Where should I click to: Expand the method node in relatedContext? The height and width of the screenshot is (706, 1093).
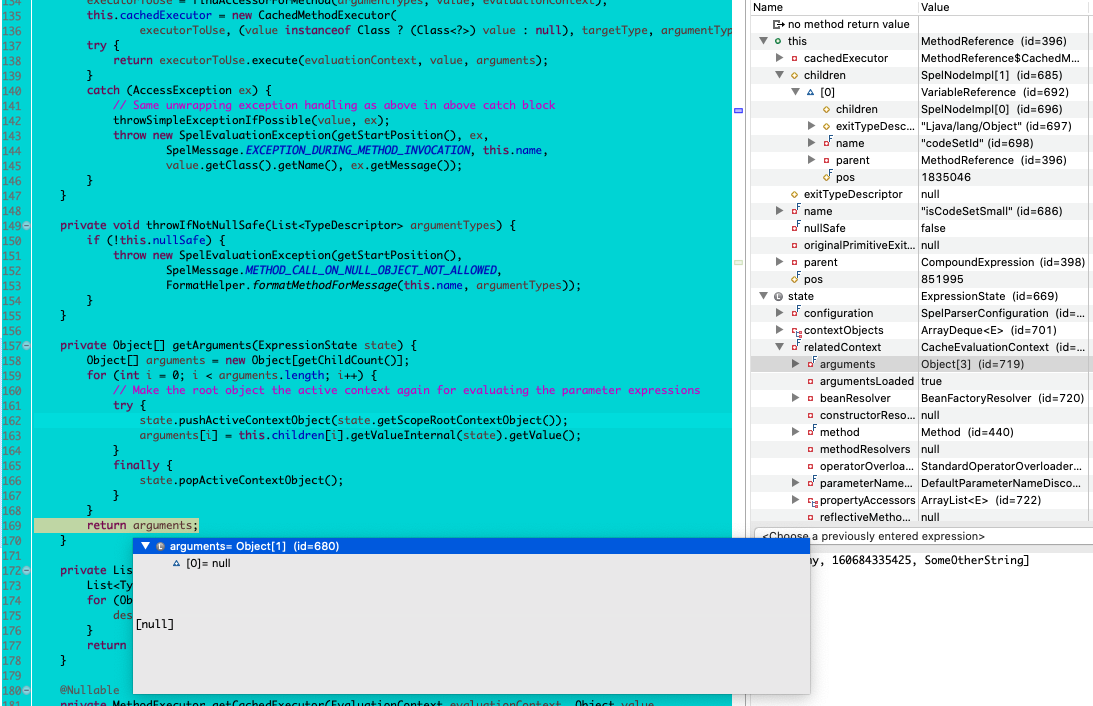click(x=795, y=432)
